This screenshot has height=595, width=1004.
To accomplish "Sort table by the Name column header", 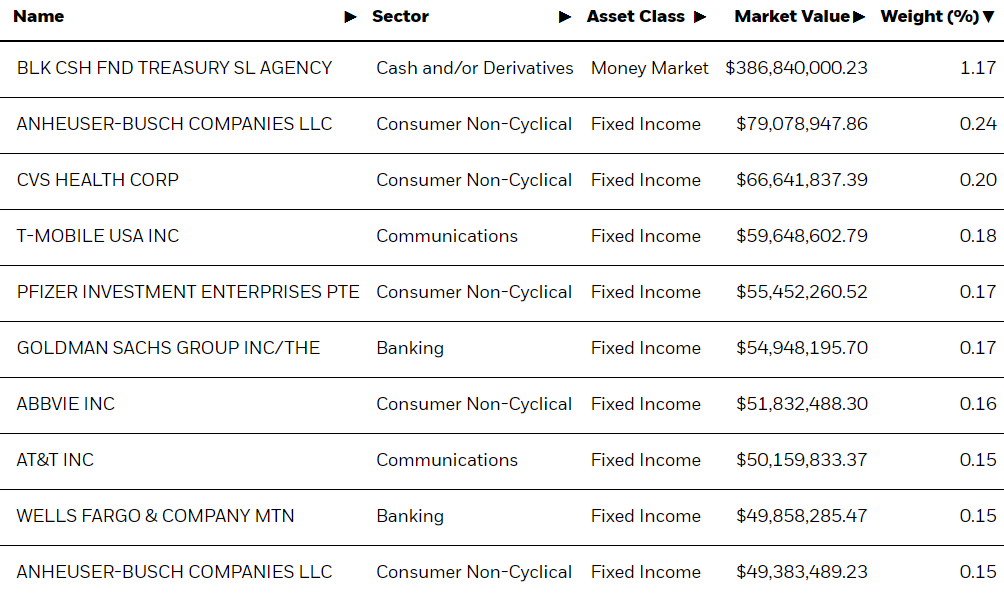I will [x=38, y=17].
